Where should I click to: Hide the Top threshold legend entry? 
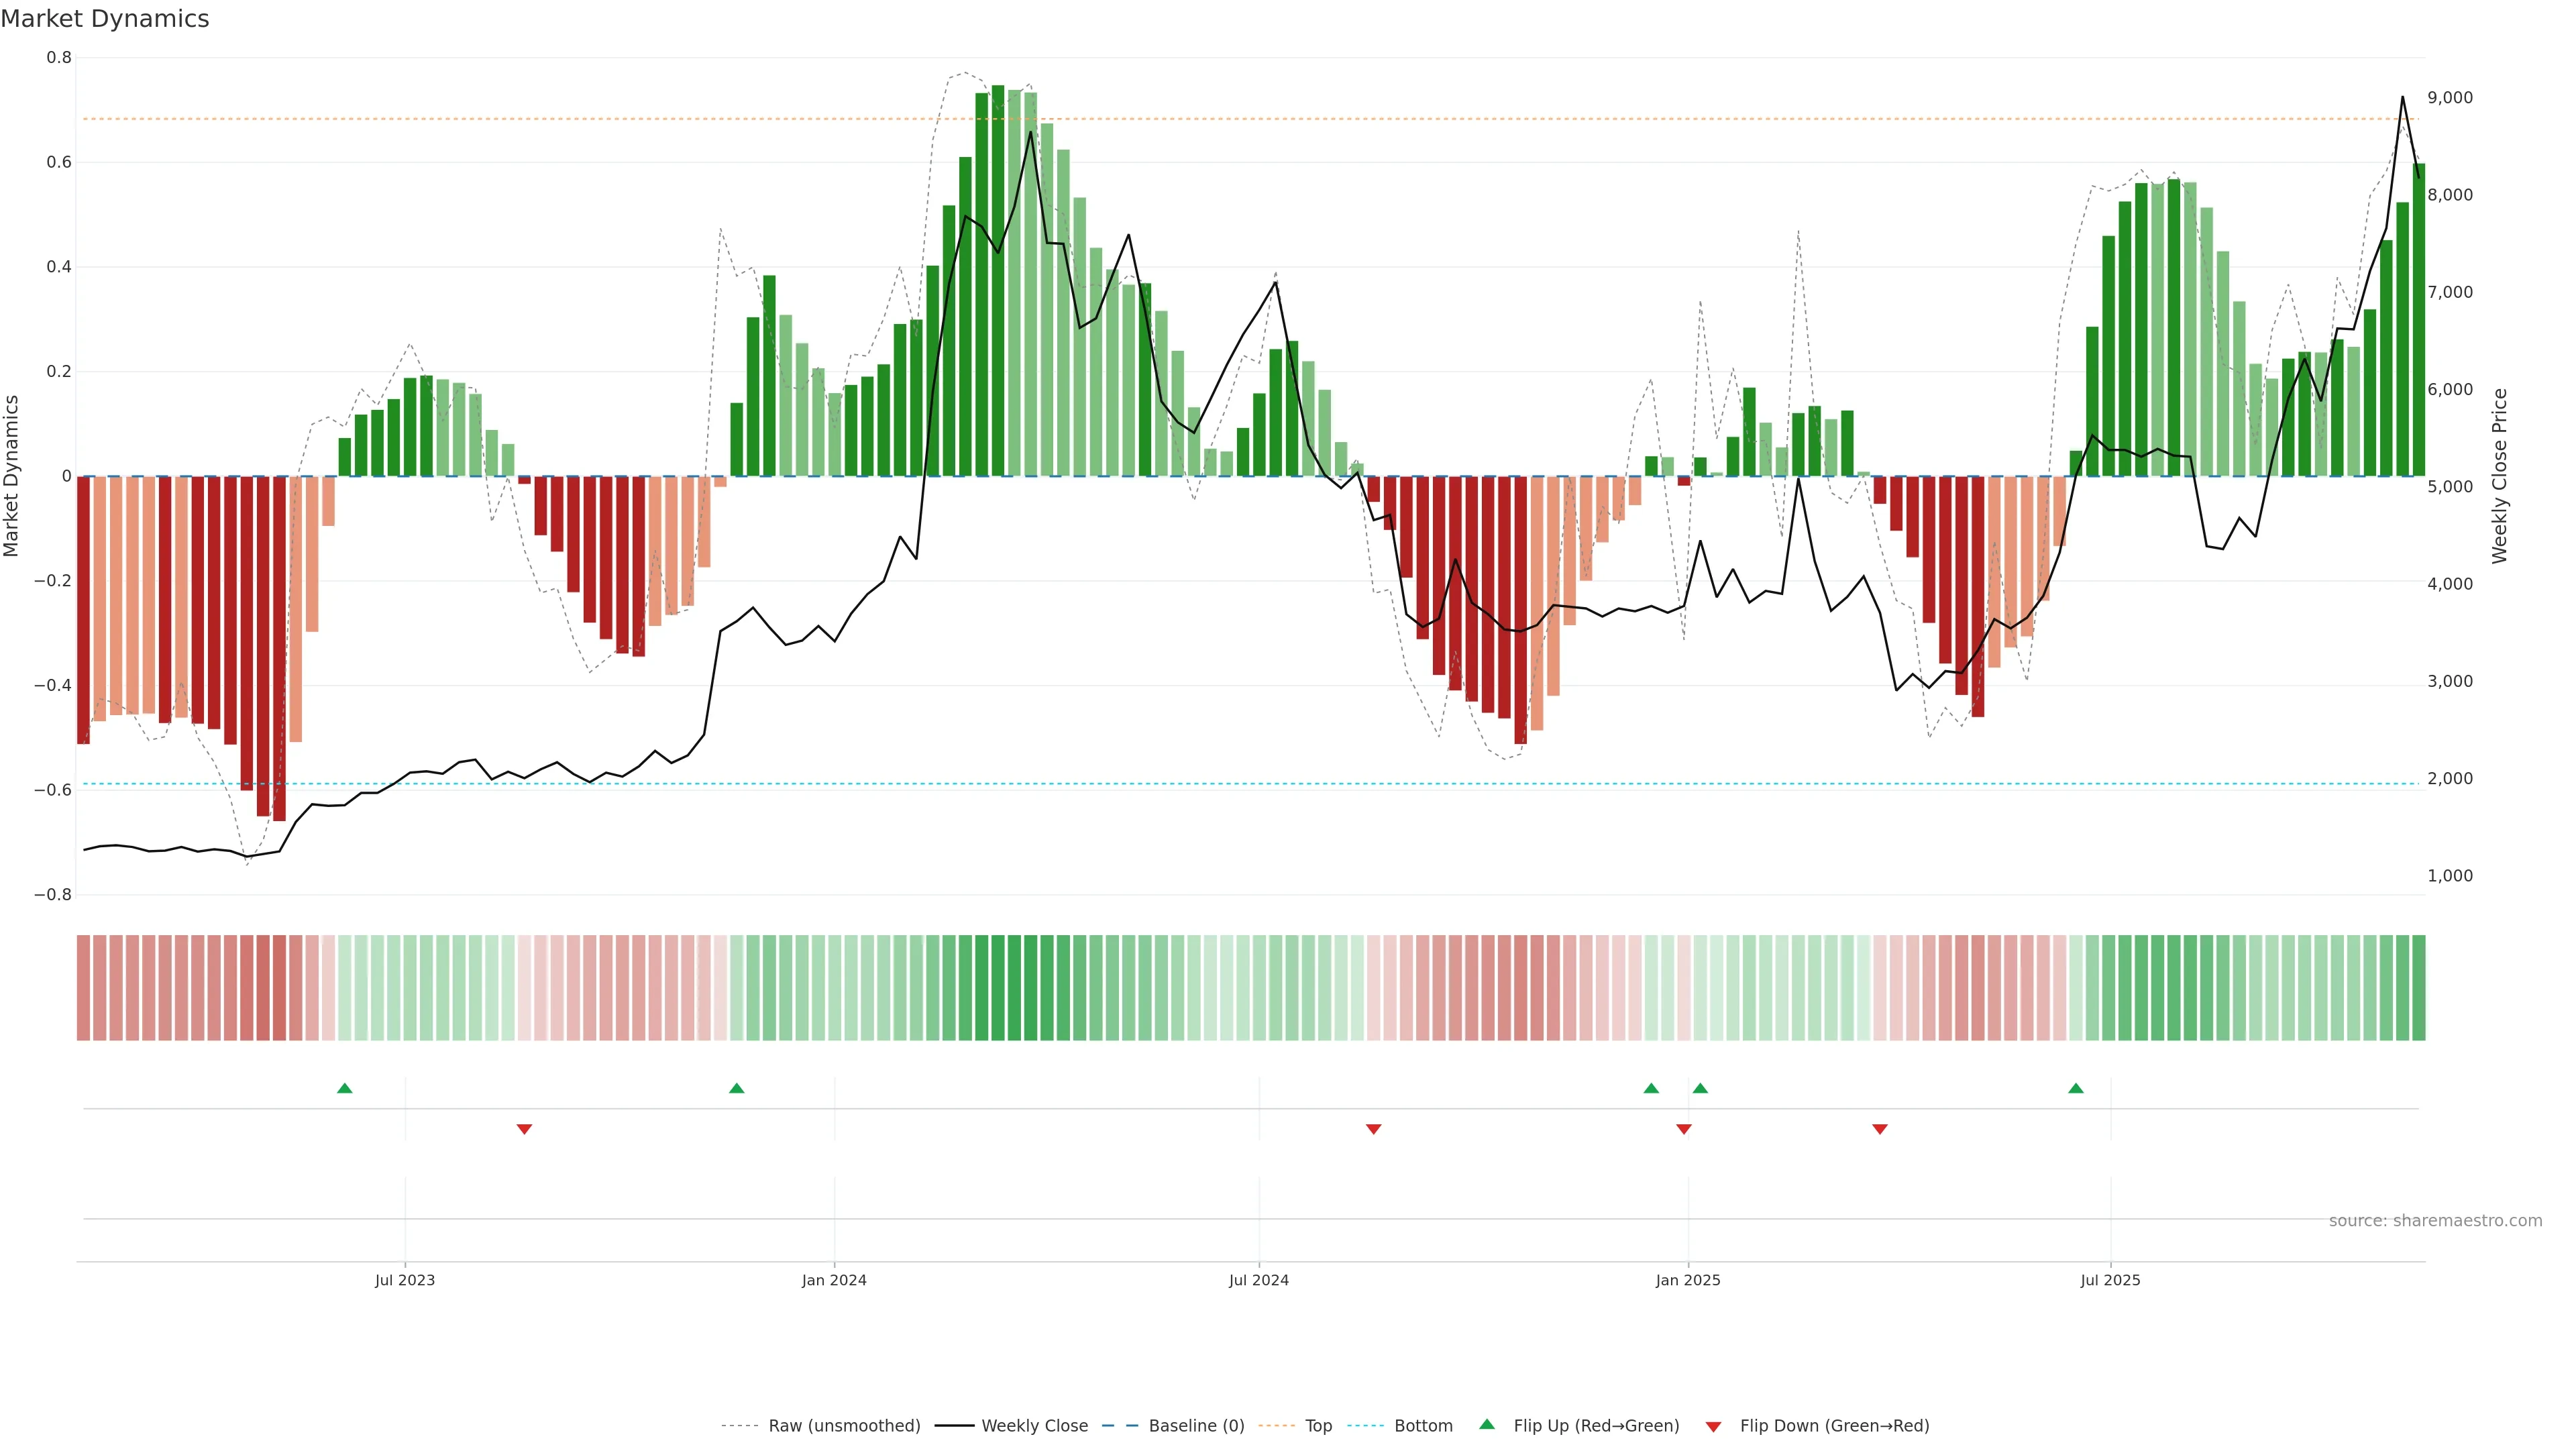1318,1426
